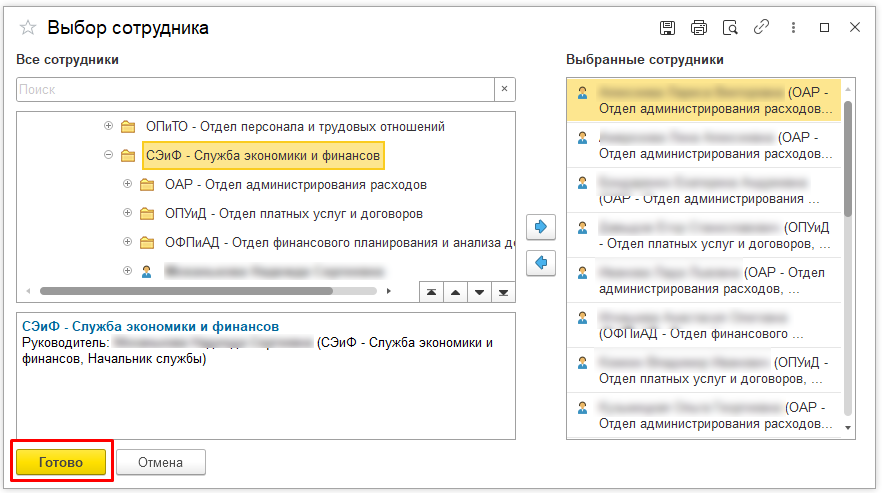Clear the search field with the X button
Viewport: 882px width, 493px height.
tap(505, 90)
